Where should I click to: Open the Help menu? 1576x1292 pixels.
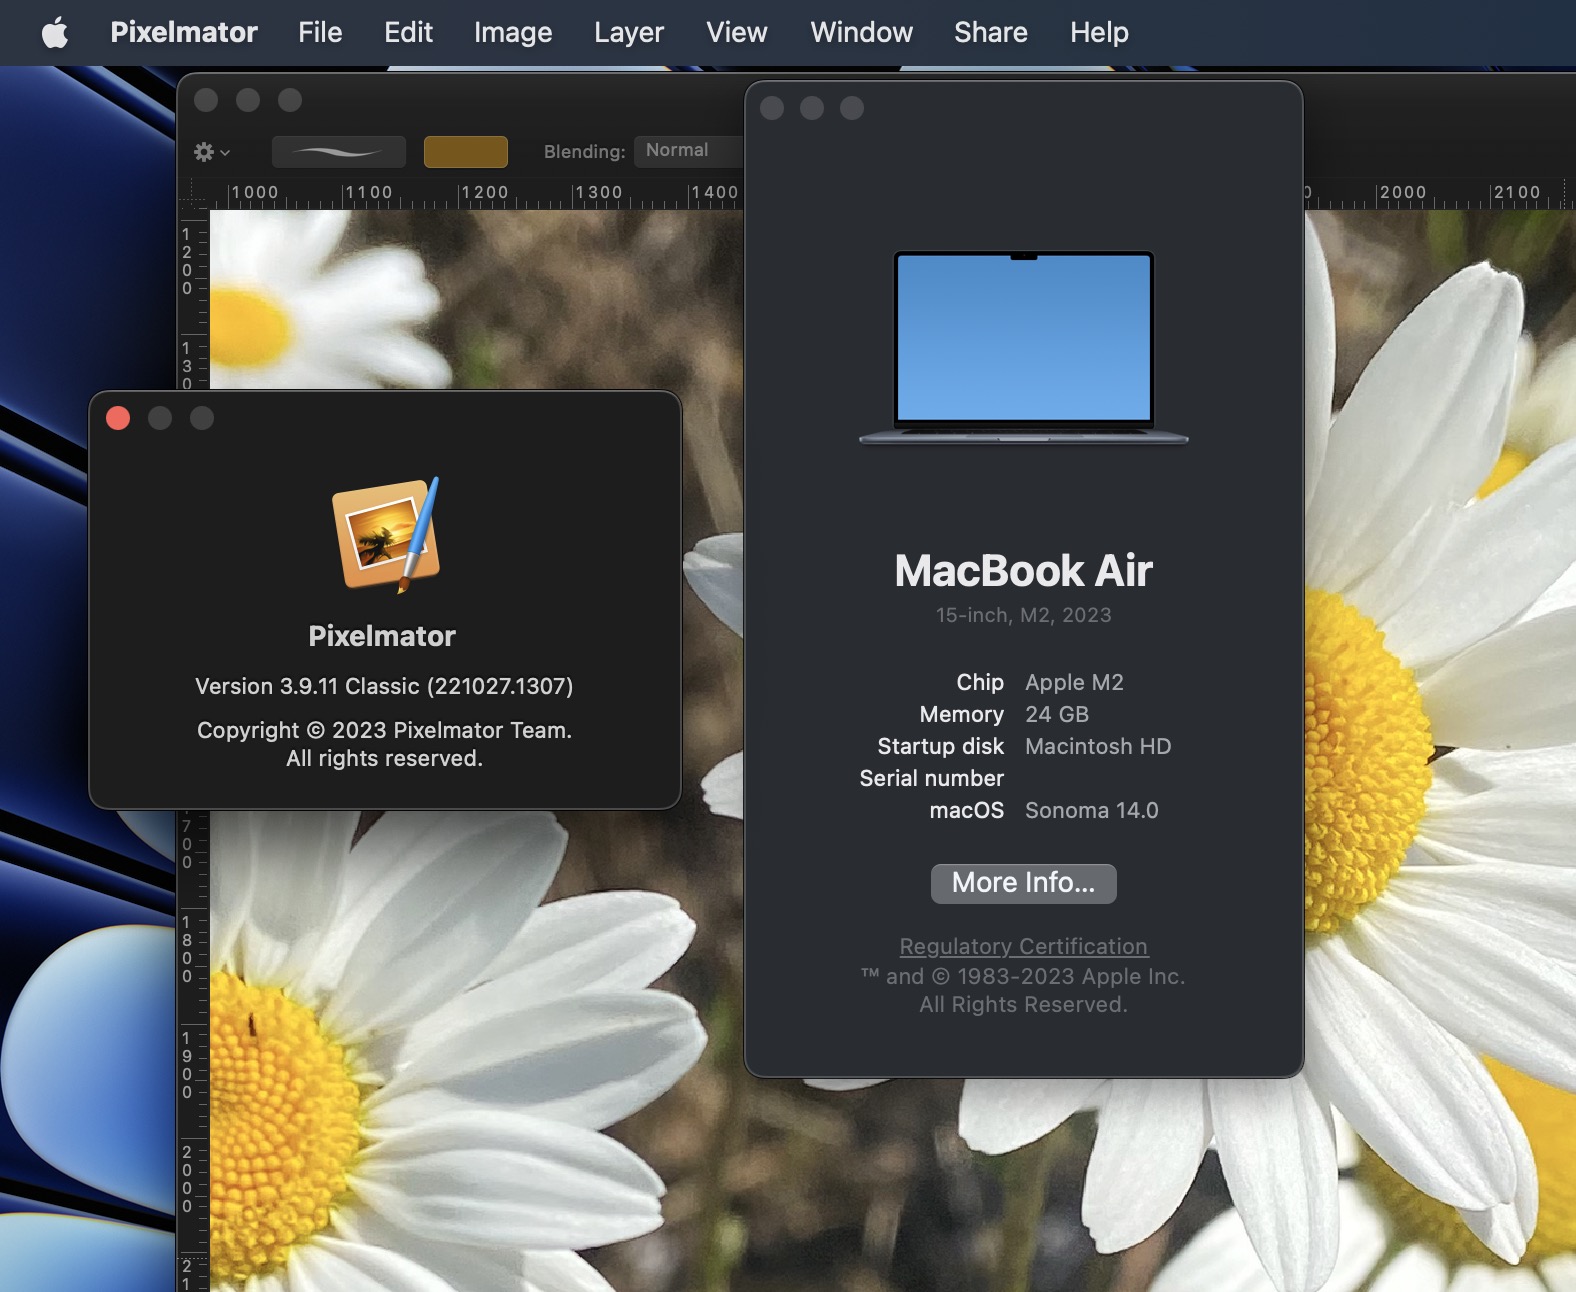(x=1099, y=32)
